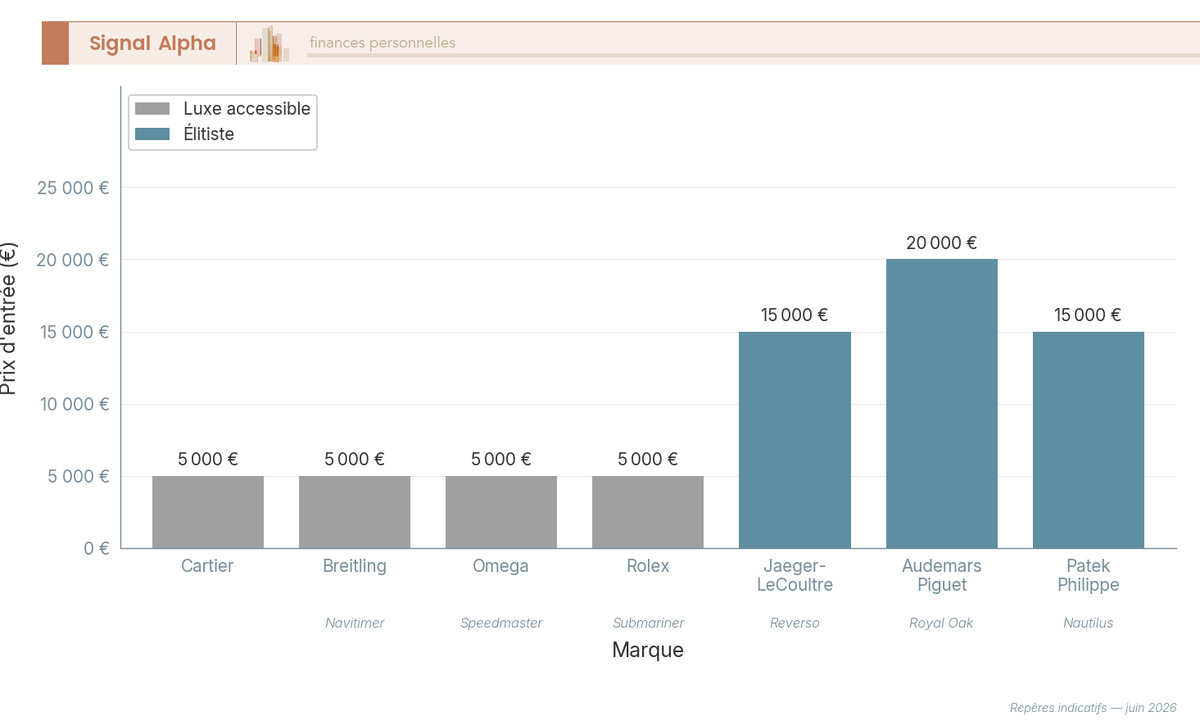
Task: Click the 5 000 € label above Breitling
Action: click(355, 459)
